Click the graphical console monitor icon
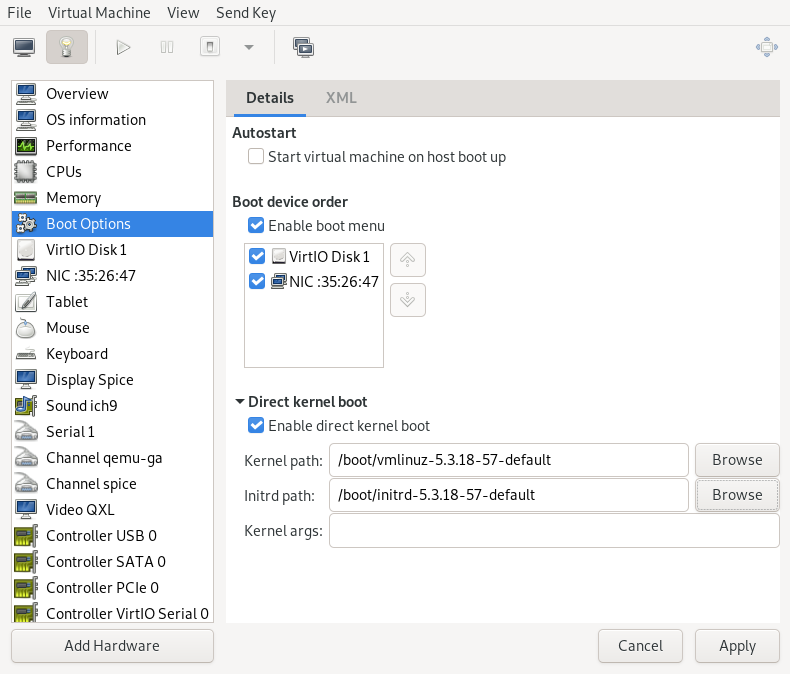The image size is (790, 674). (x=24, y=47)
